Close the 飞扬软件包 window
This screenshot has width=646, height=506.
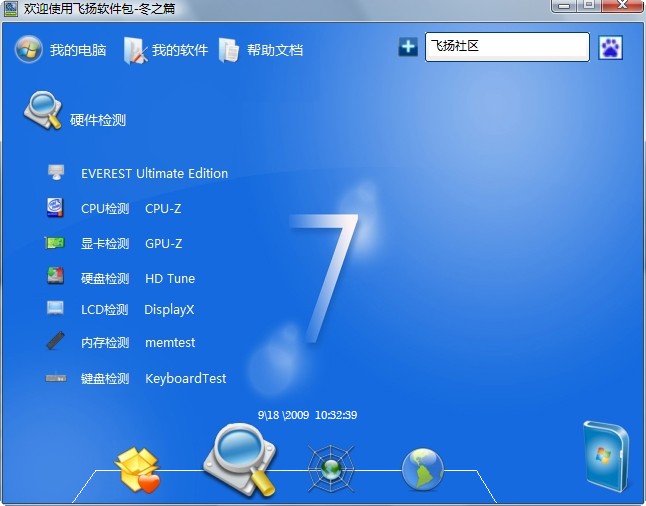pyautogui.click(x=622, y=6)
